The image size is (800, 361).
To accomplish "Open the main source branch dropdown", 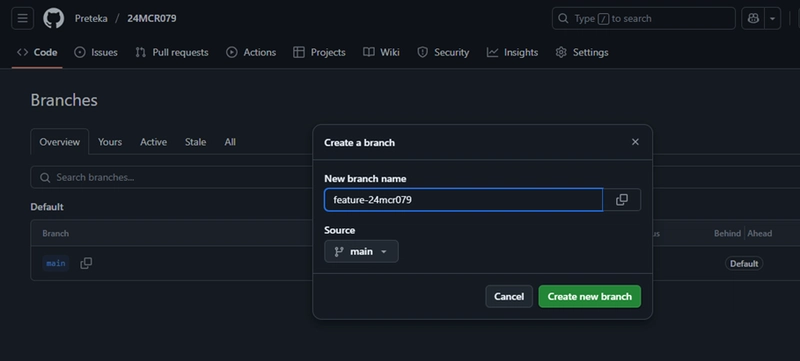I will tap(361, 251).
